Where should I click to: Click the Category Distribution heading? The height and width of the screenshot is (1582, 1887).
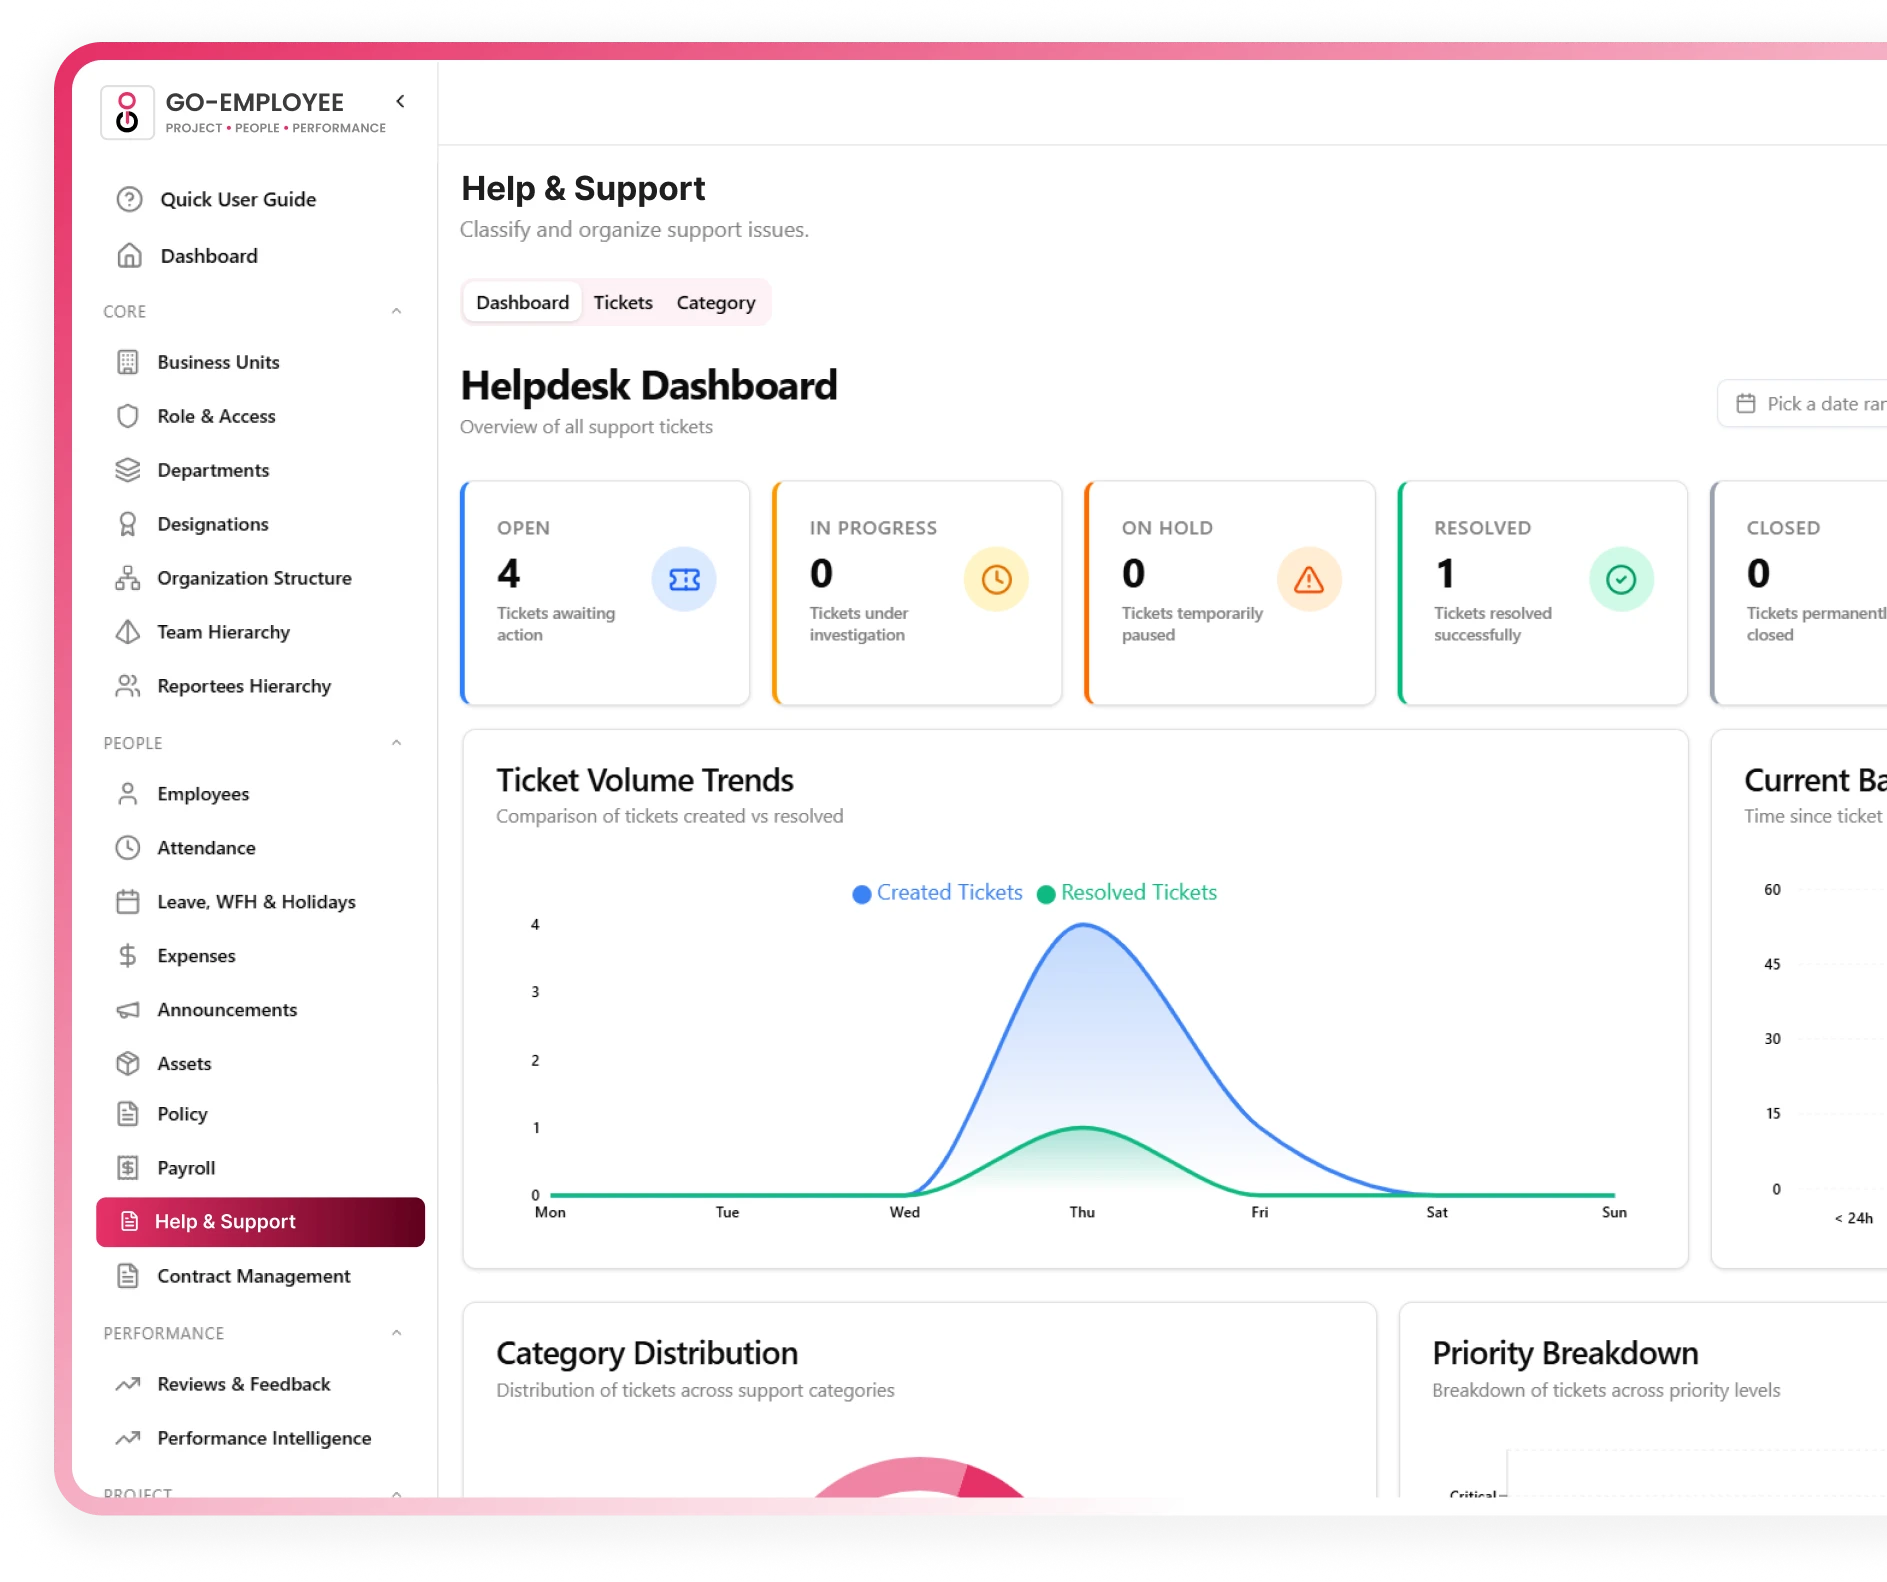(647, 1353)
